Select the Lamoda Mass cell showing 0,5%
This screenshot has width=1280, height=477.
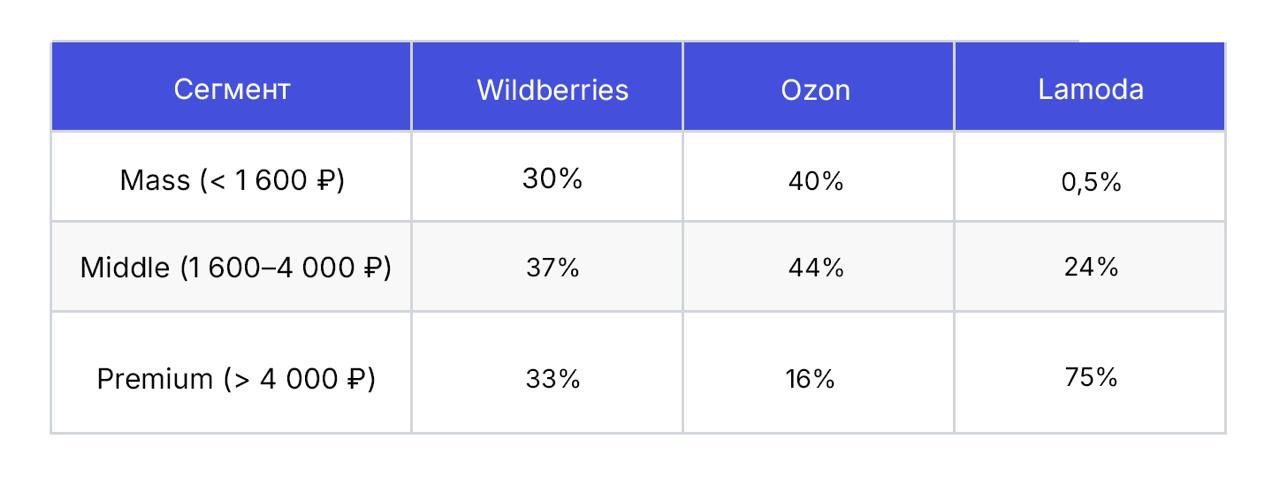pyautogui.click(x=1091, y=183)
